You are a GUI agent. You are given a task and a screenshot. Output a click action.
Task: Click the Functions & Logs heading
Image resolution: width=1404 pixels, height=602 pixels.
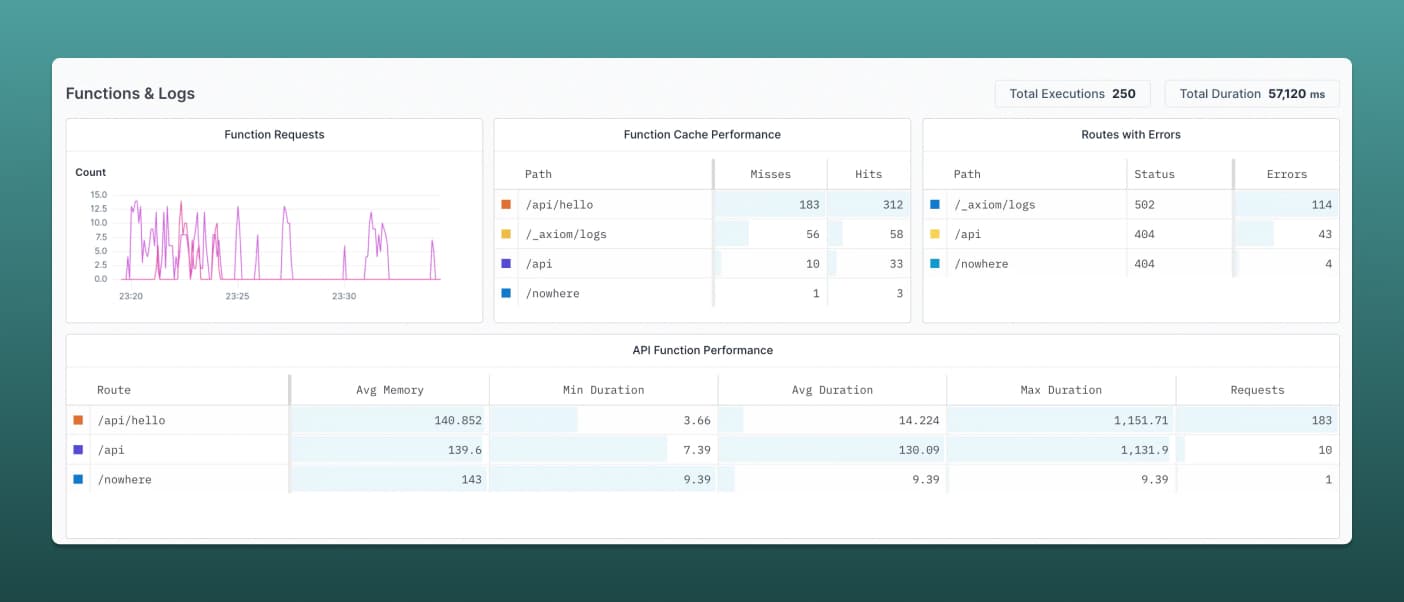click(130, 94)
